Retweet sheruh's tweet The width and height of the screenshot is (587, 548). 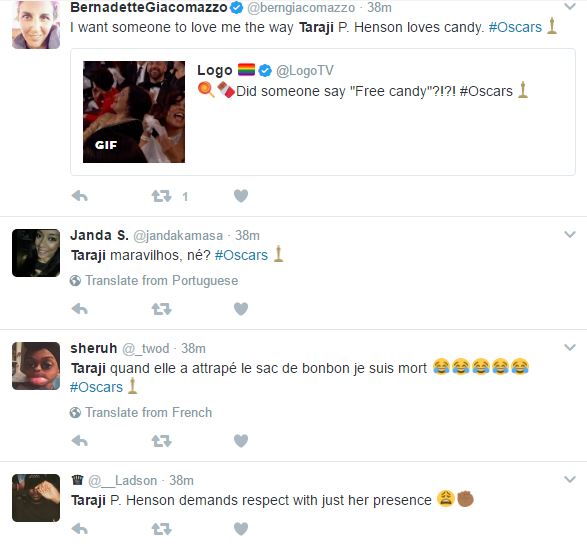click(x=161, y=441)
